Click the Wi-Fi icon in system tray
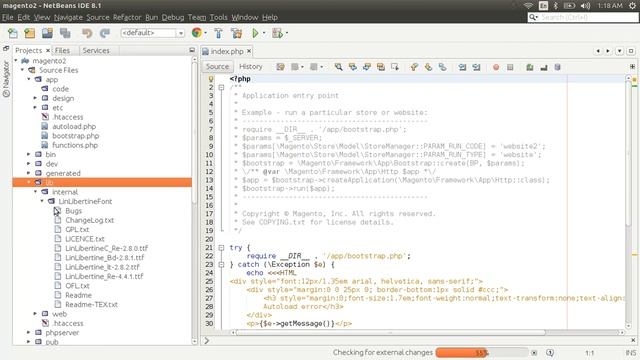The width and height of the screenshot is (640, 360). pyautogui.click(x=529, y=6)
